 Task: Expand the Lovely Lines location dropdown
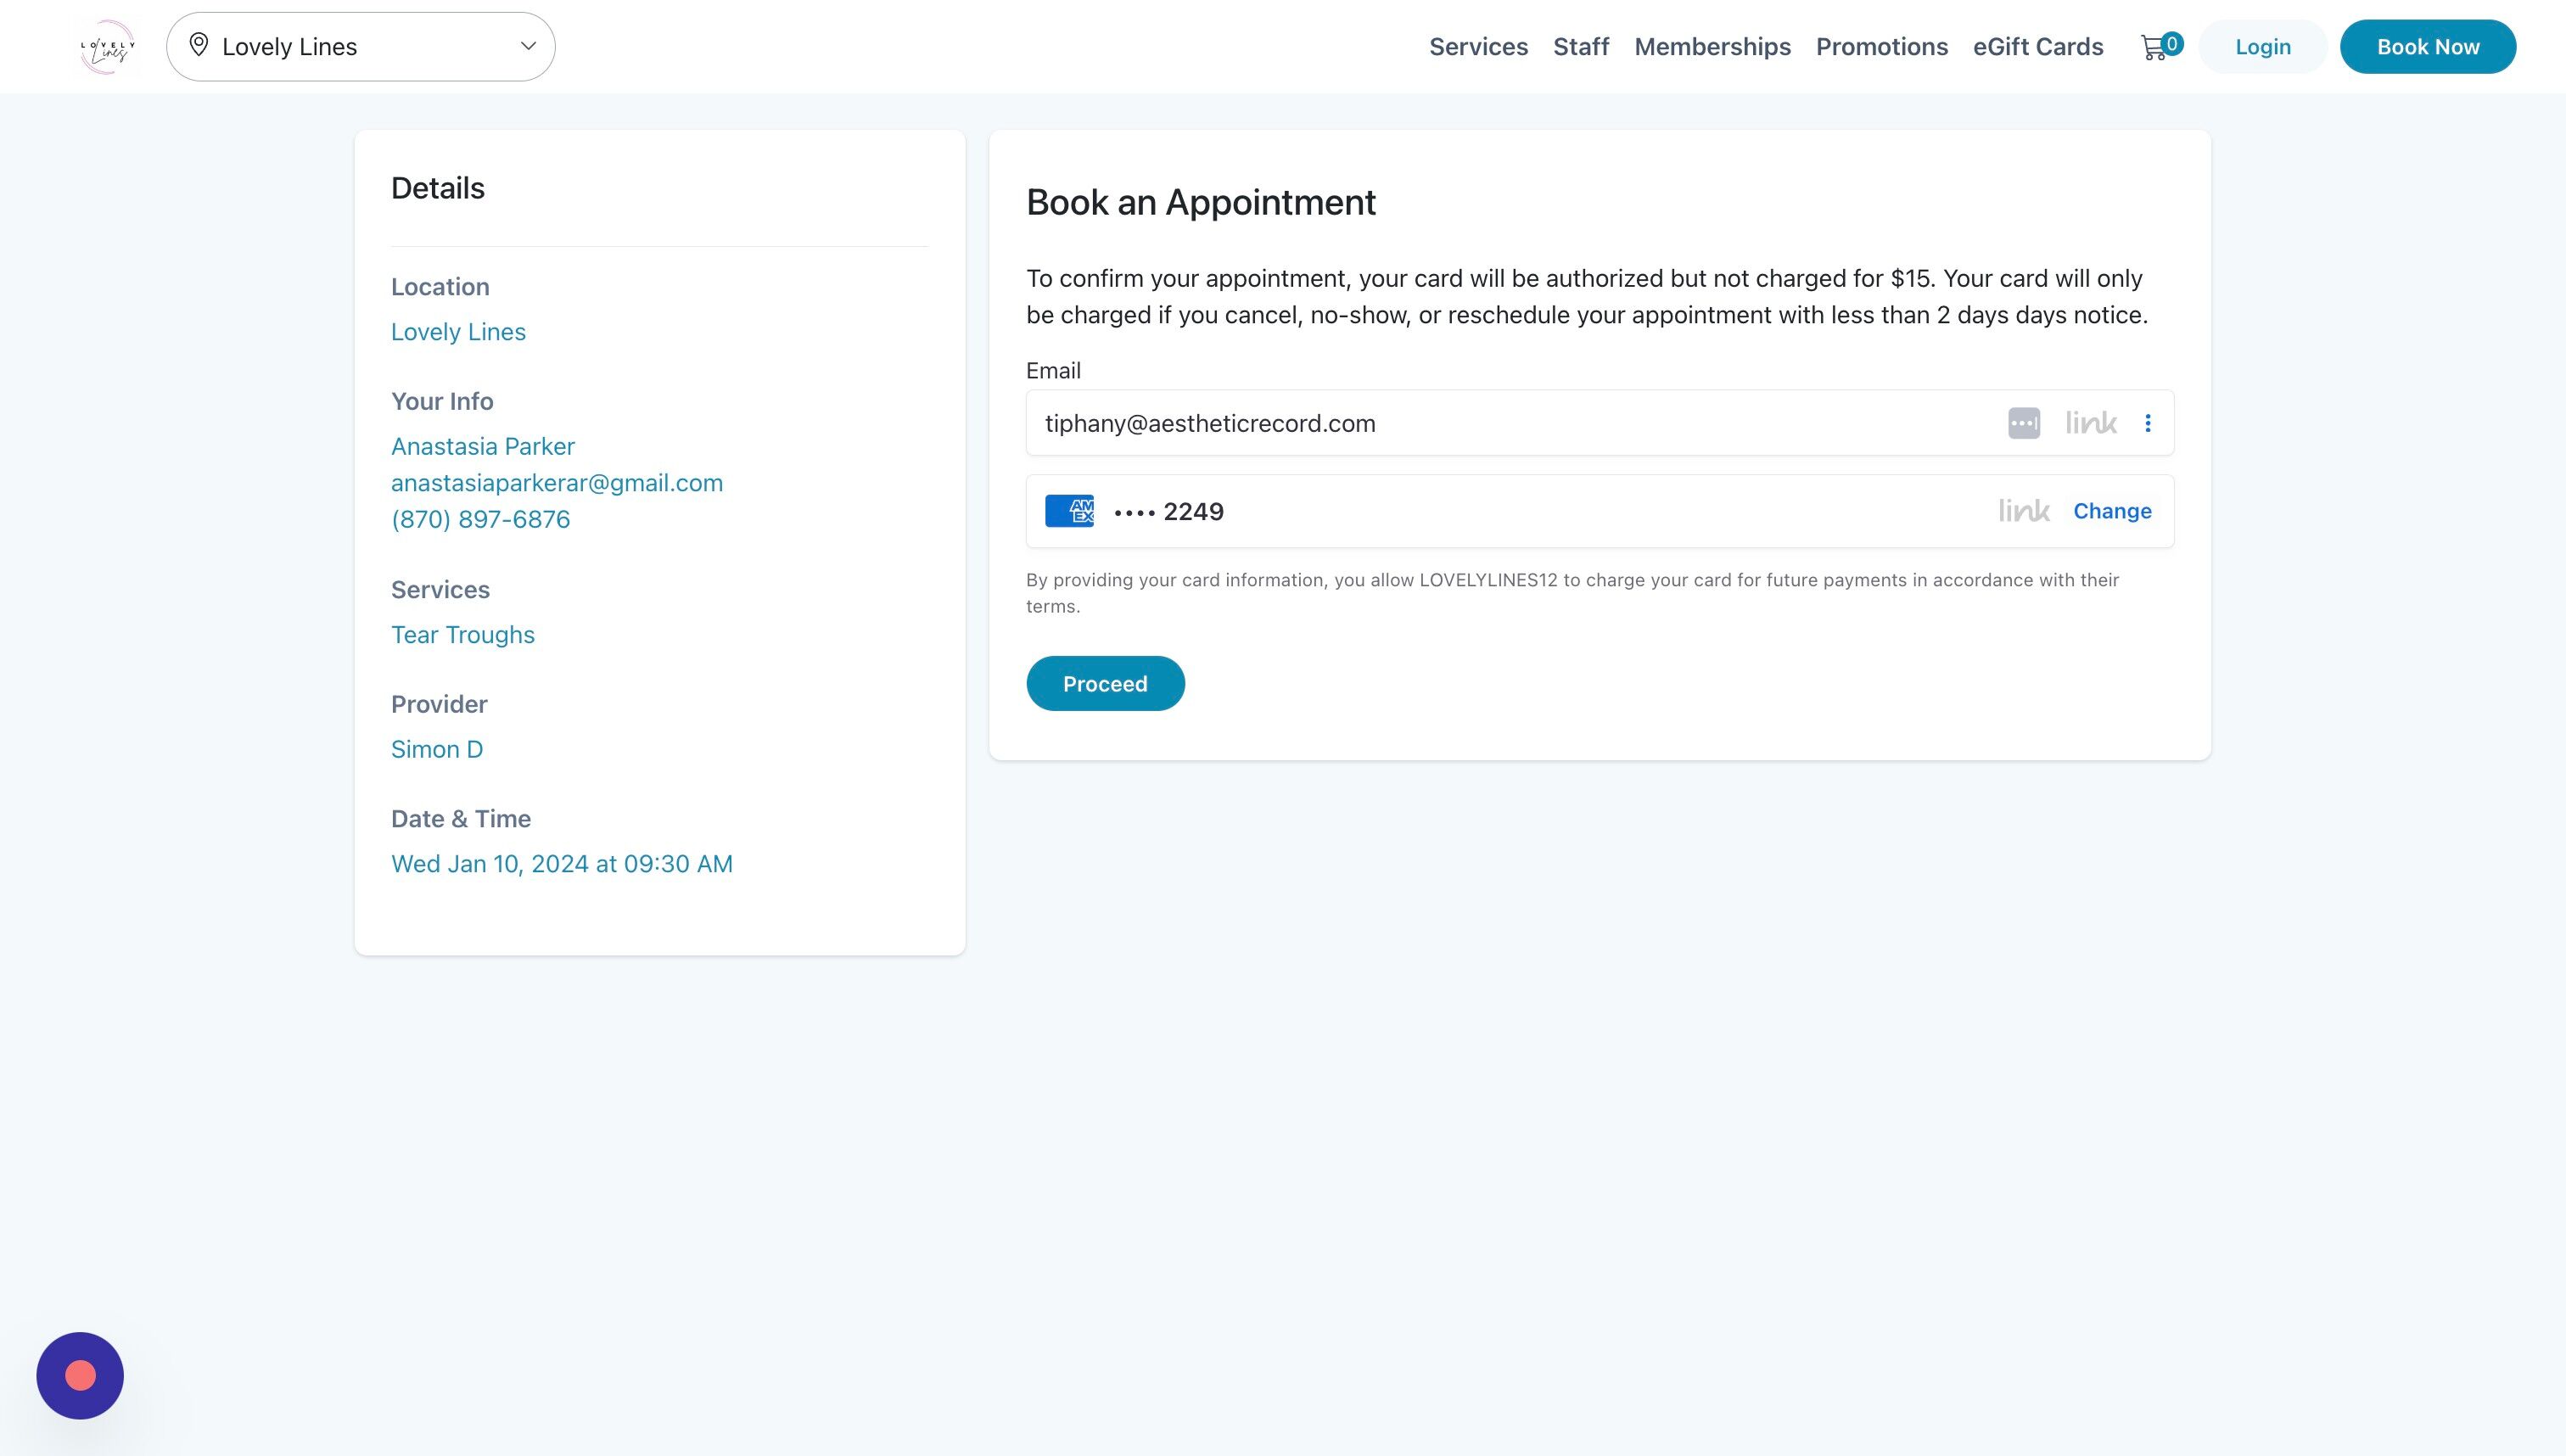[x=360, y=47]
